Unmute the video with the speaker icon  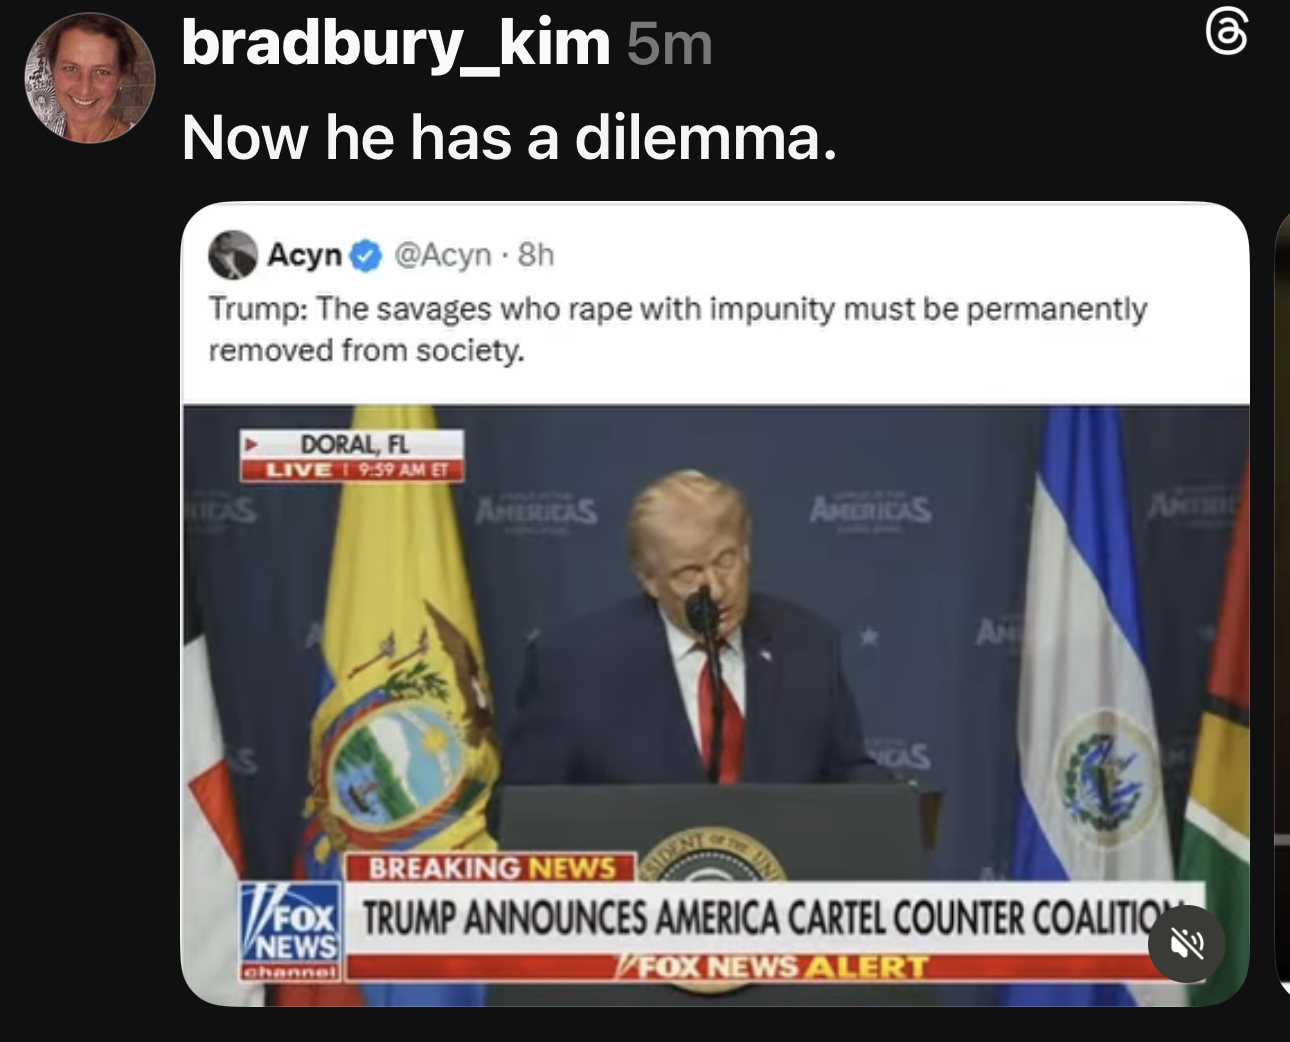pyautogui.click(x=1187, y=943)
